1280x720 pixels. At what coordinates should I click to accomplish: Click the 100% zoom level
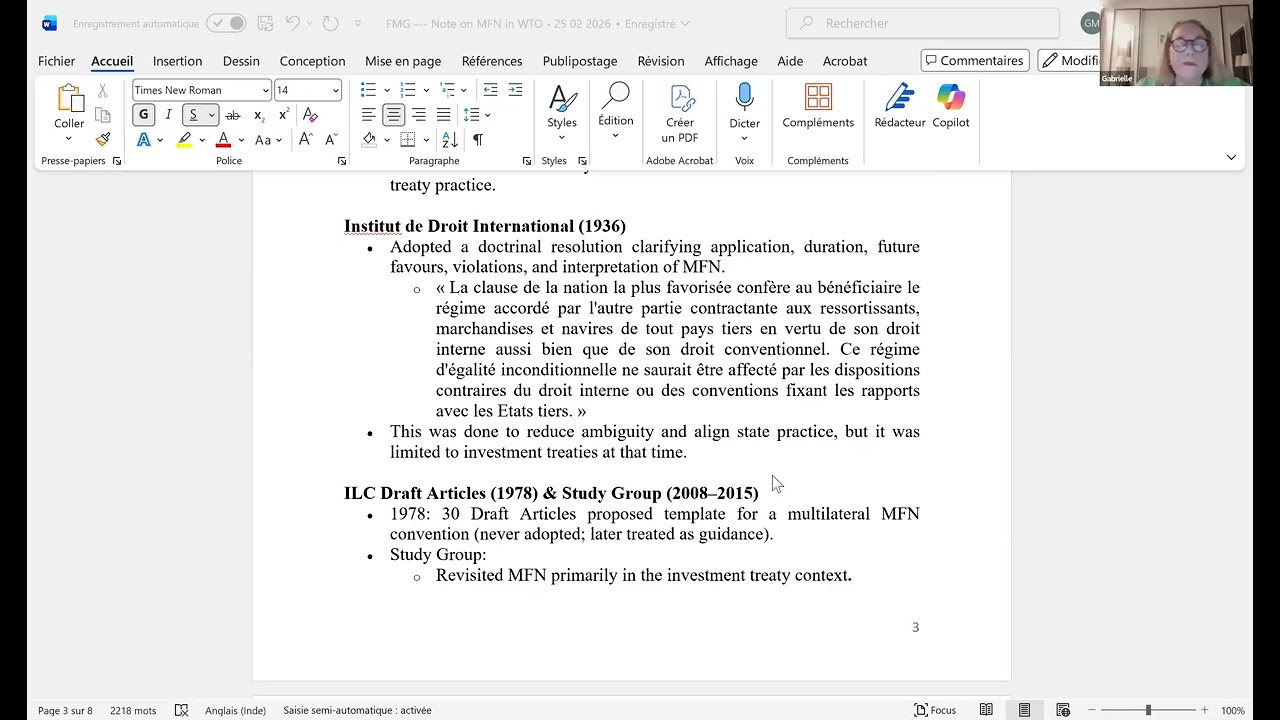pyautogui.click(x=1232, y=710)
